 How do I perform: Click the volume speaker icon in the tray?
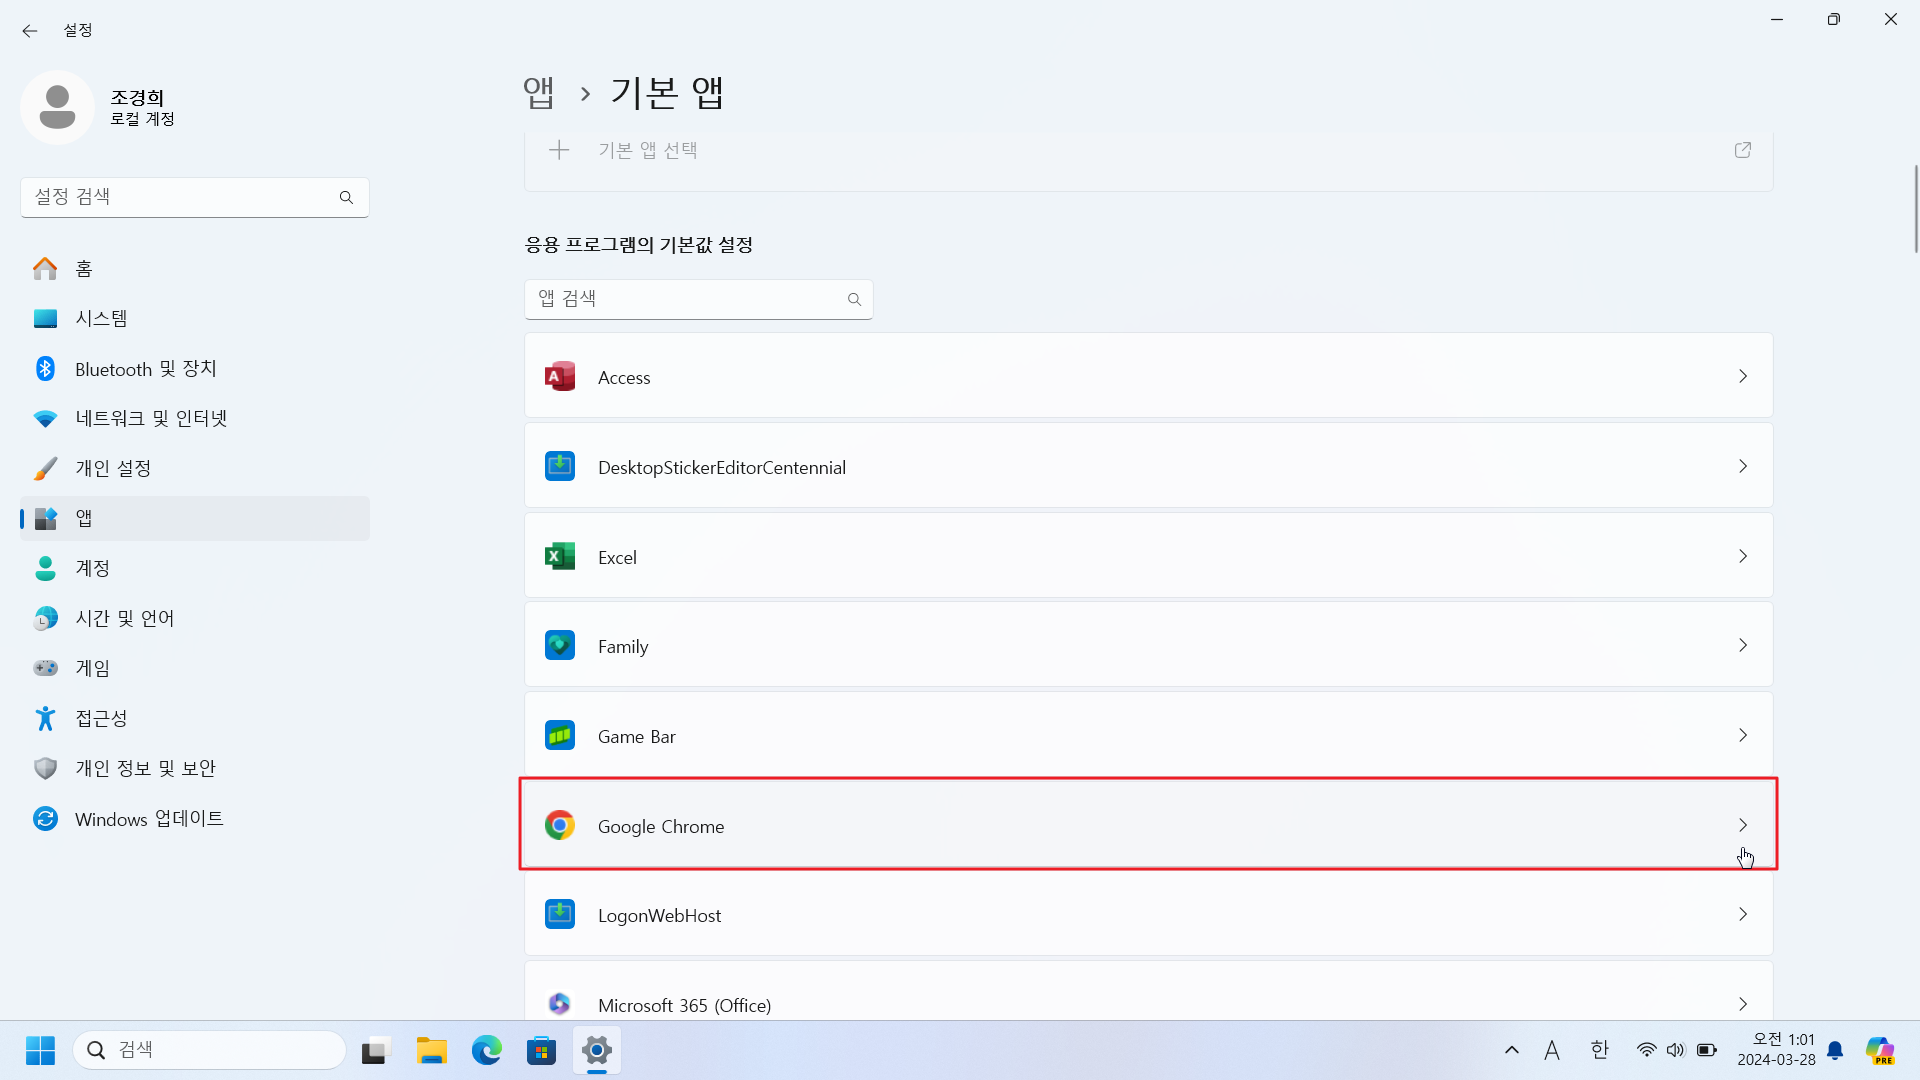1676,1050
